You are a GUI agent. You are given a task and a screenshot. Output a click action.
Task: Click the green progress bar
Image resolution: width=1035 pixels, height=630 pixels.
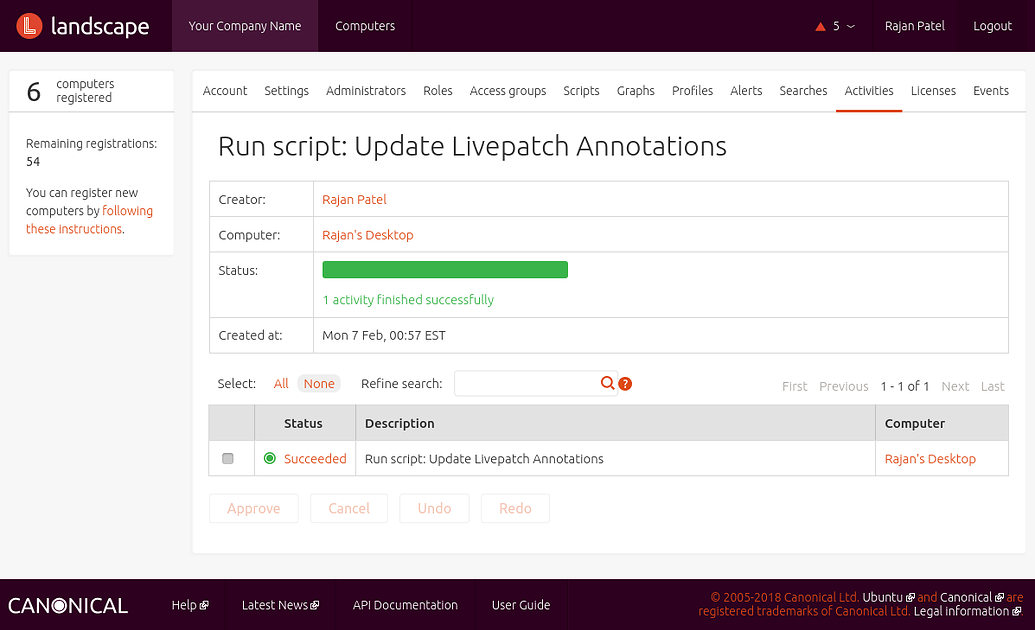point(444,269)
